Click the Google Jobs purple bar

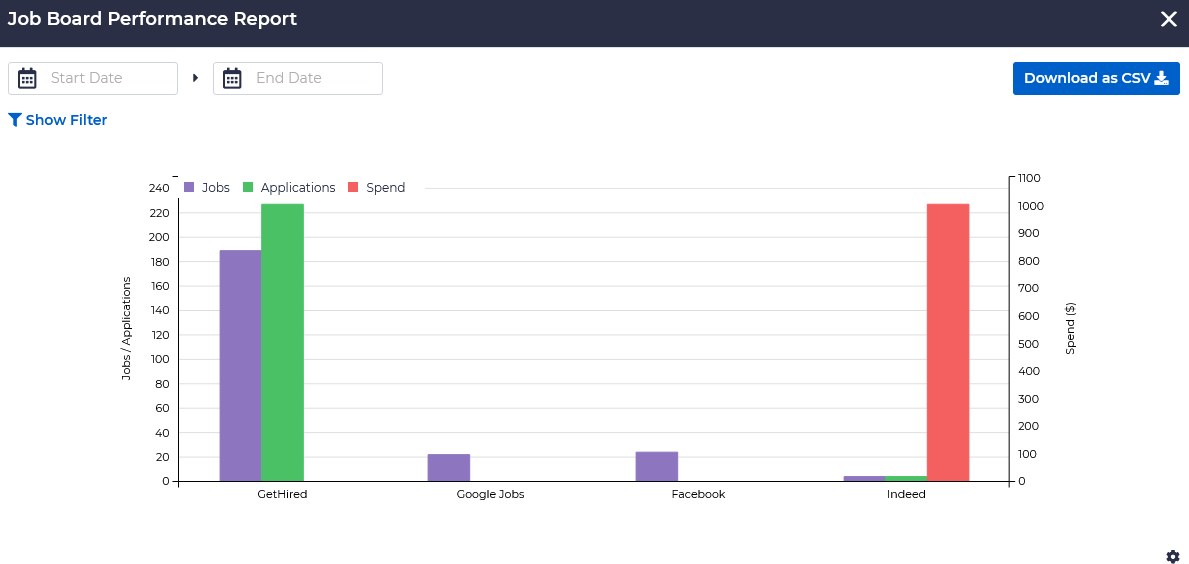pyautogui.click(x=448, y=468)
